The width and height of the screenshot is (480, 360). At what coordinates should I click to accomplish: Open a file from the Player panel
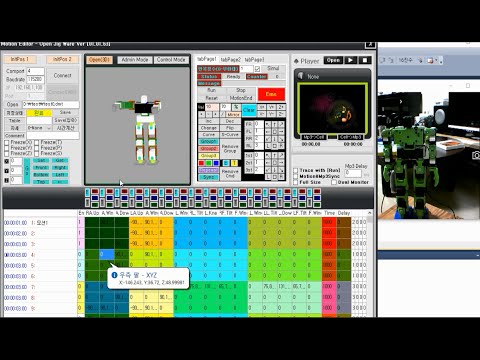coord(333,60)
